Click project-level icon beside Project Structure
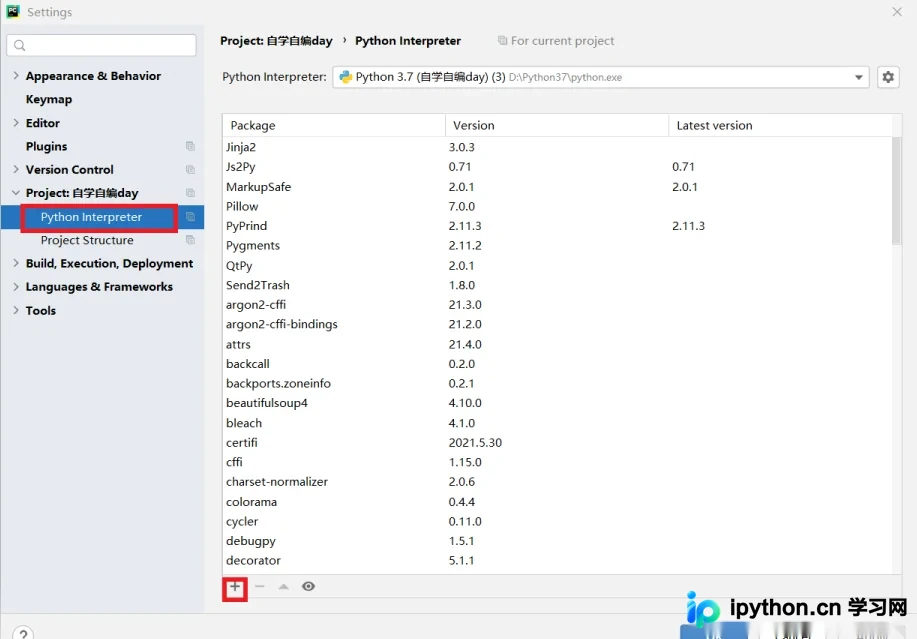The image size is (917, 639). point(190,240)
